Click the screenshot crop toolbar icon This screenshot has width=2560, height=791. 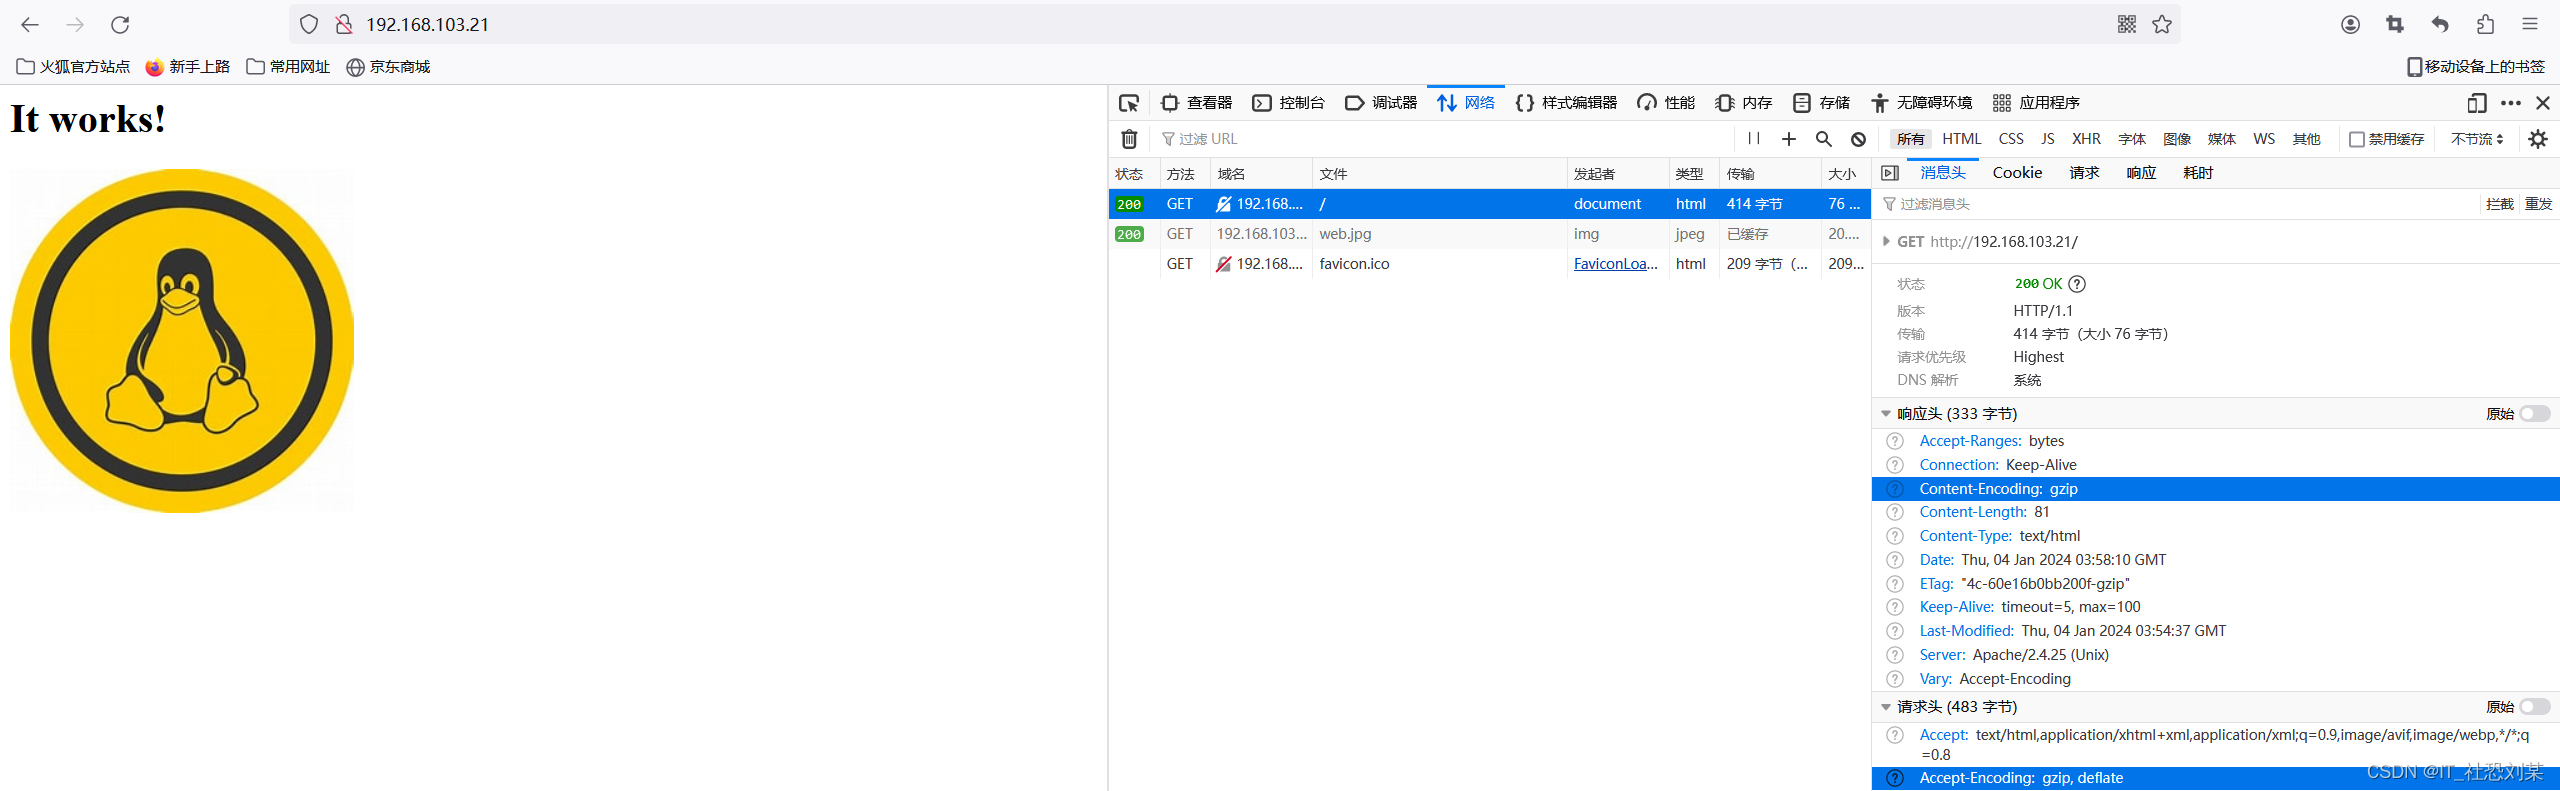coord(2395,24)
